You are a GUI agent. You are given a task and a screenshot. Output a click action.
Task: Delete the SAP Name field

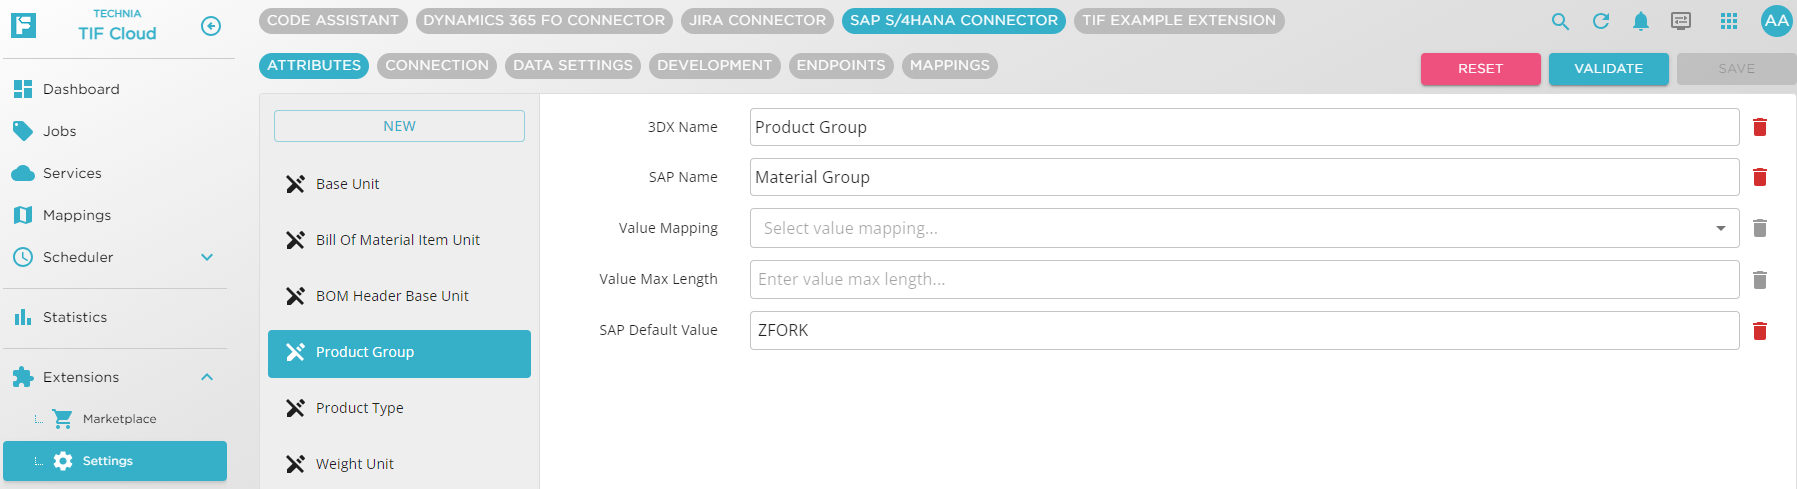(x=1759, y=177)
